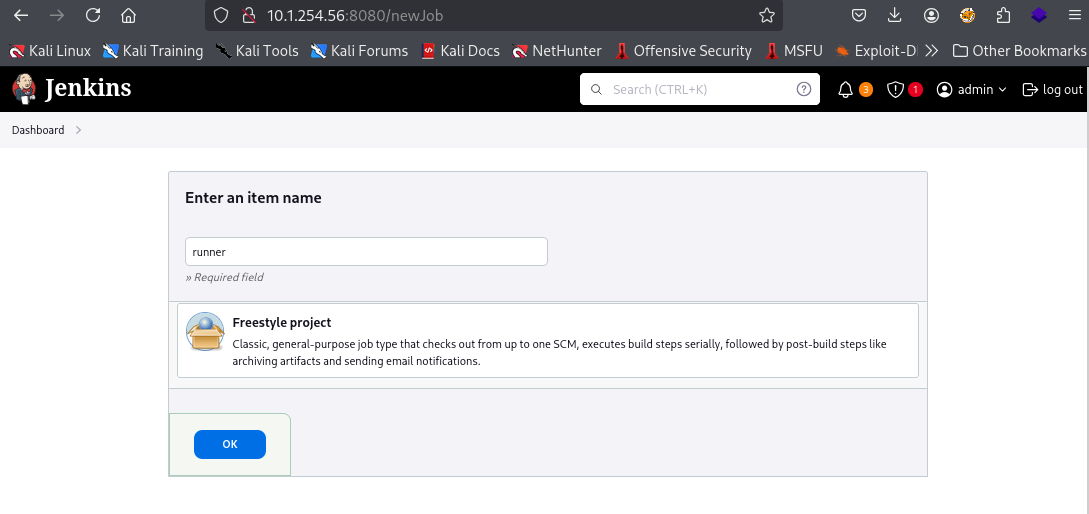Open MSFU bookmark
The width and height of the screenshot is (1089, 514).
tap(793, 51)
